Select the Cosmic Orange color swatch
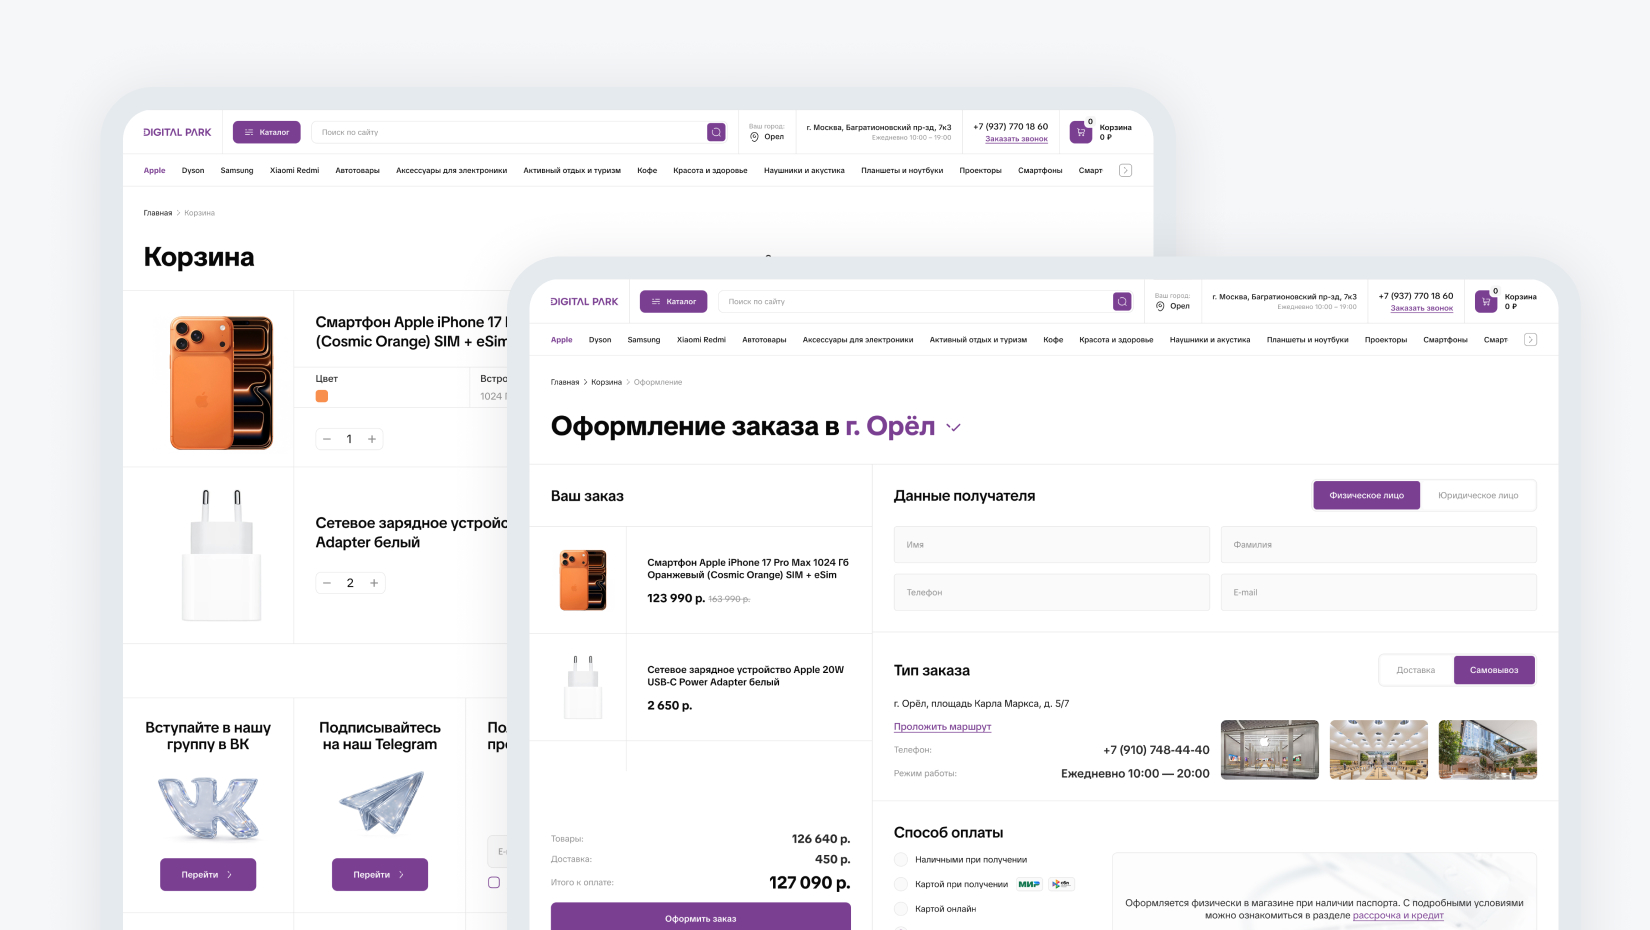 click(x=322, y=396)
